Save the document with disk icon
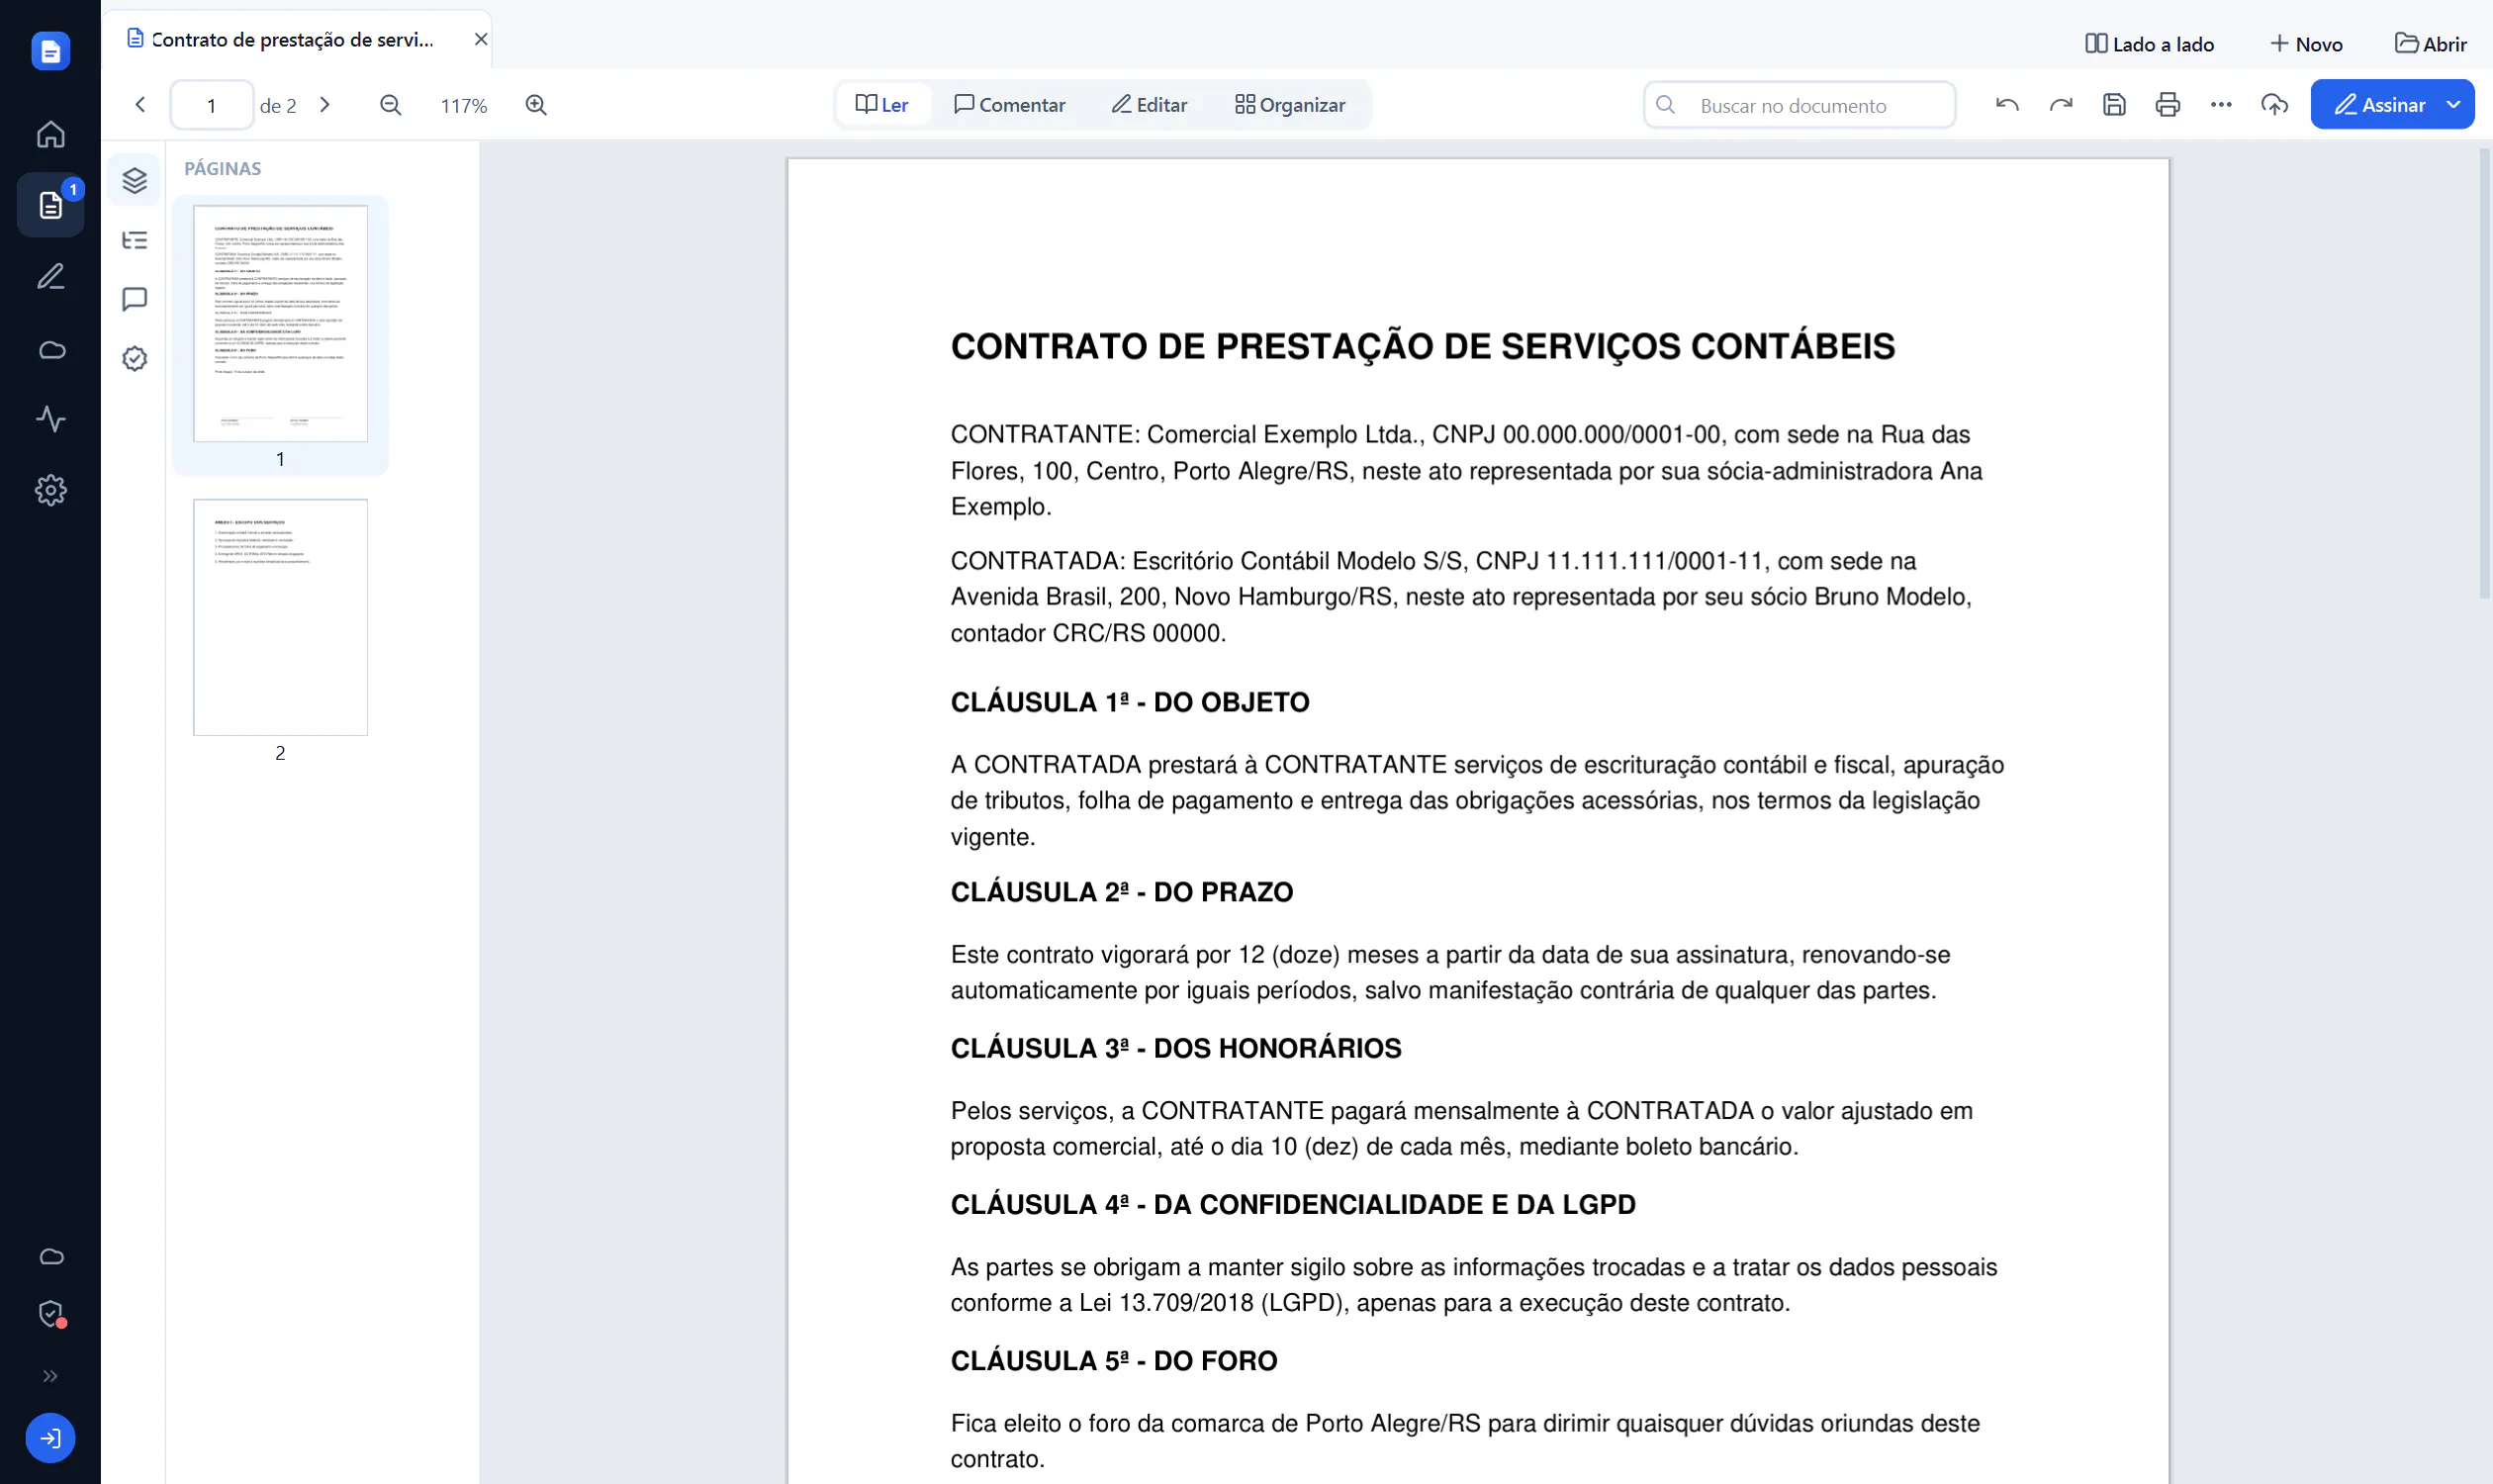 tap(2114, 105)
